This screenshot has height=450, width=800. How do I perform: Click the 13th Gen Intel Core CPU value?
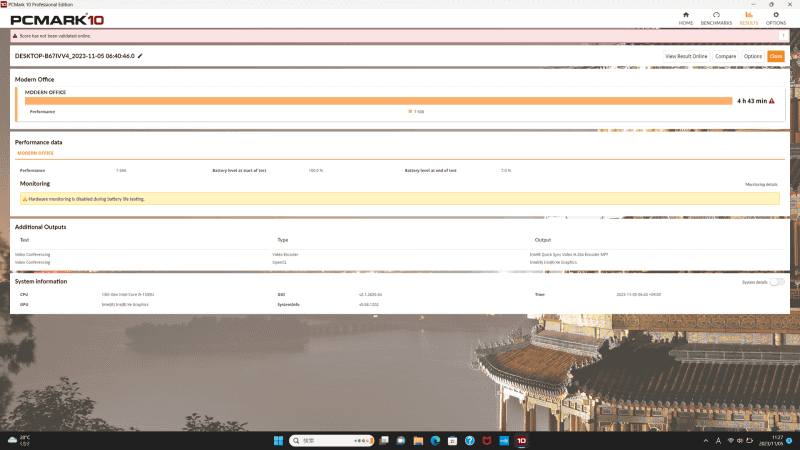click(128, 294)
